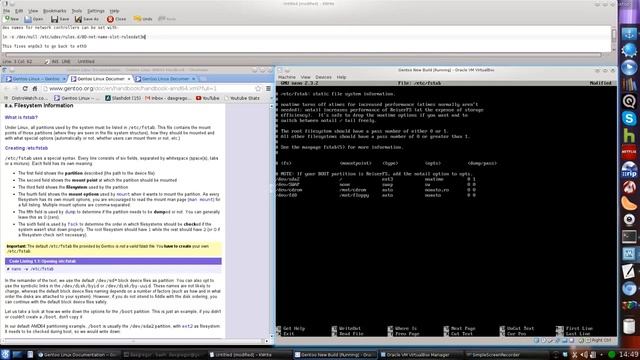
Task: Click the KWrite horizontal scrollbar
Action: (x=303, y=55)
